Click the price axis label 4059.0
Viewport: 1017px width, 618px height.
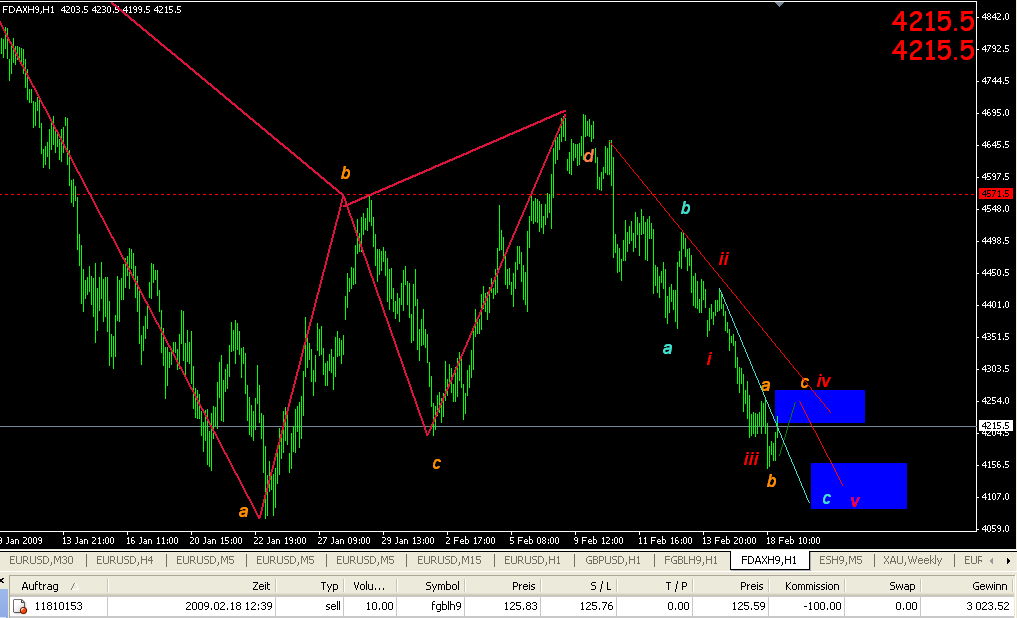(996, 529)
